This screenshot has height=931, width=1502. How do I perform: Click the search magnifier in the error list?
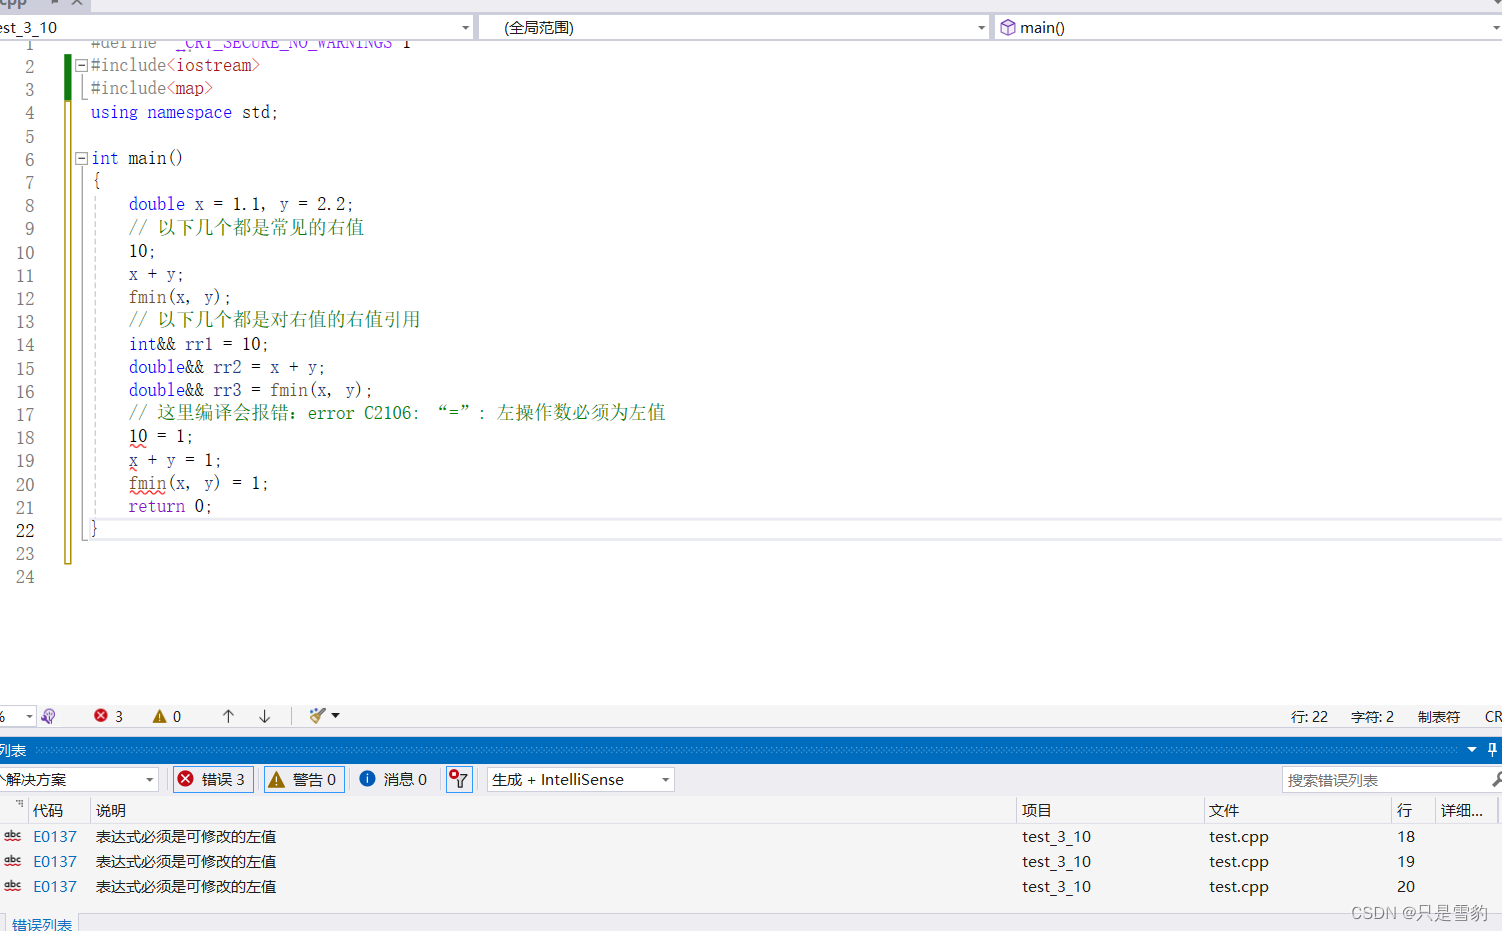click(x=1496, y=779)
